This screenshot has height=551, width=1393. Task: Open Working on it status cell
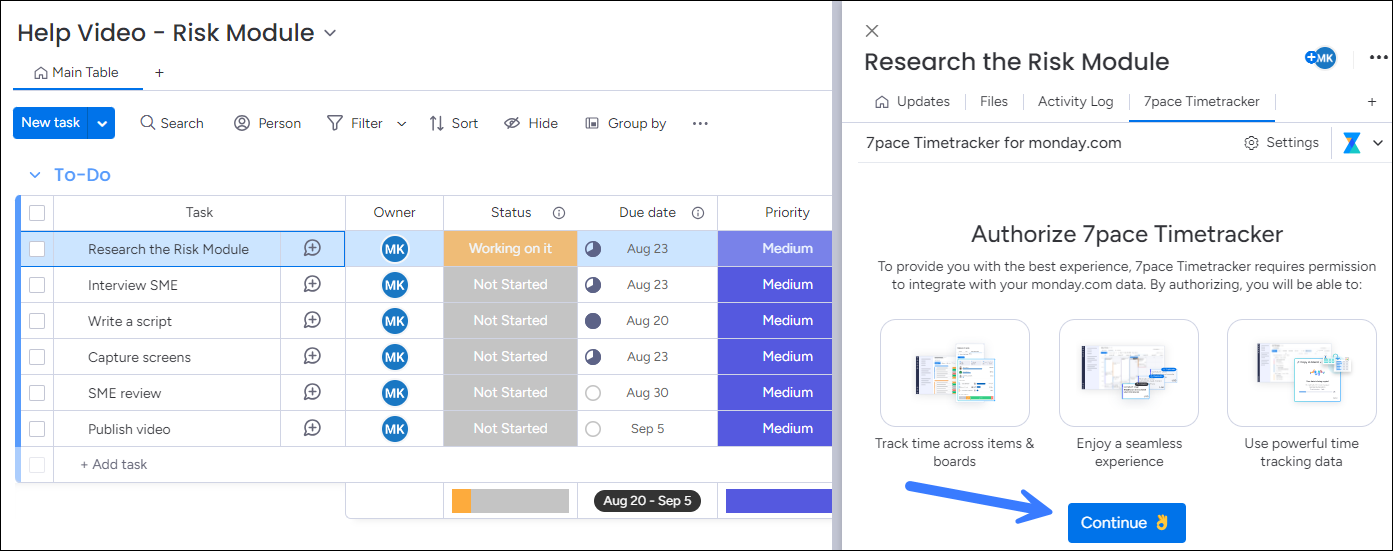510,248
